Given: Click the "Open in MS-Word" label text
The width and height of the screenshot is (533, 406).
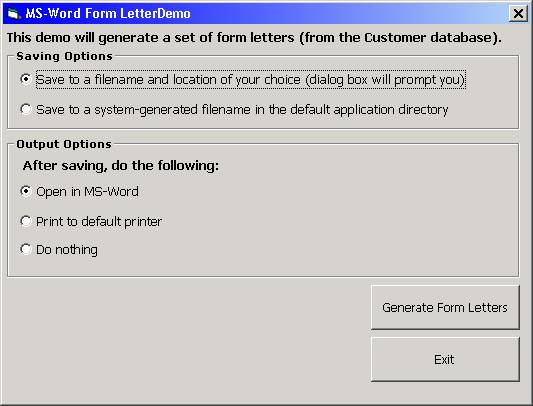Looking at the screenshot, I should coord(87,191).
